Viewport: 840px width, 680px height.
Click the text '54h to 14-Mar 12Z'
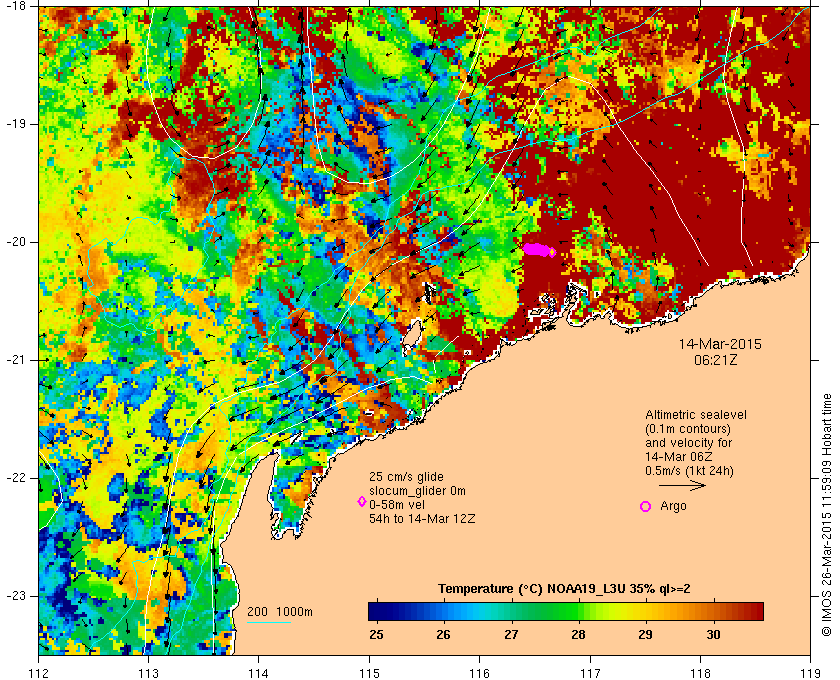tap(422, 519)
